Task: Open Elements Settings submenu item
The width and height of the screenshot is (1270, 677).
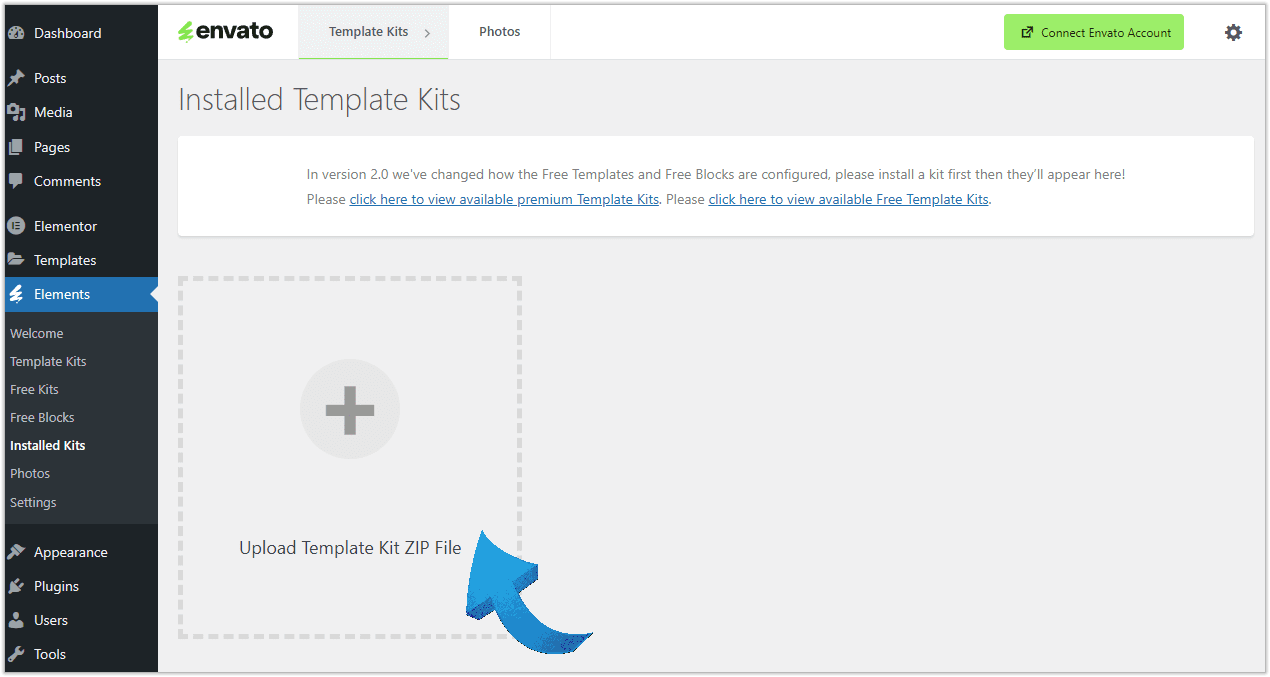Action: [x=33, y=502]
